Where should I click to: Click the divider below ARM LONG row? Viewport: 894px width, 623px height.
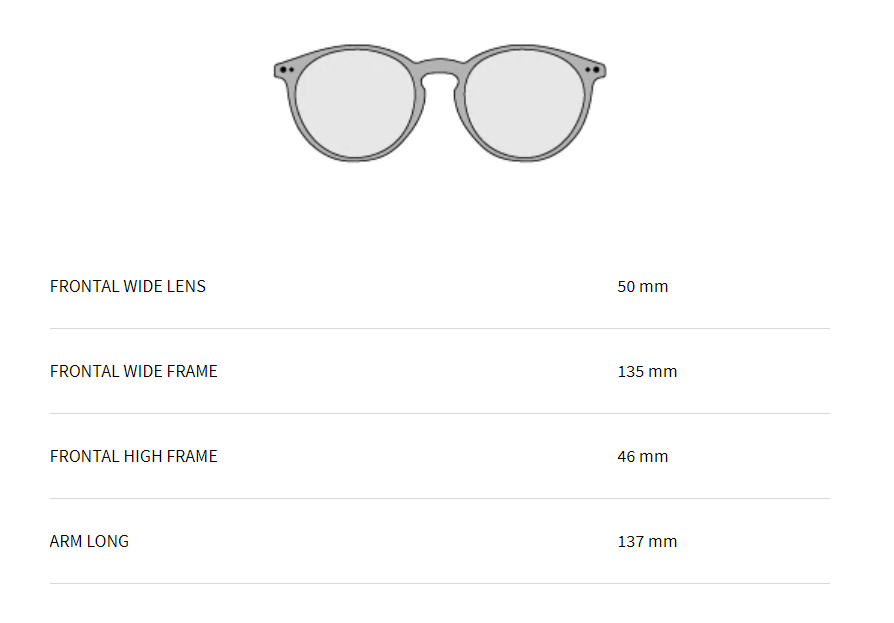[x=440, y=583]
